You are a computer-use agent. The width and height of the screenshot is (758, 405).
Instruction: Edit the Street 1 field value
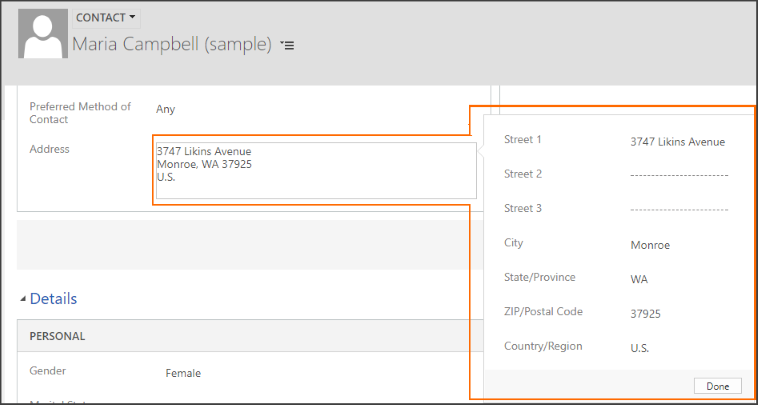click(x=677, y=142)
